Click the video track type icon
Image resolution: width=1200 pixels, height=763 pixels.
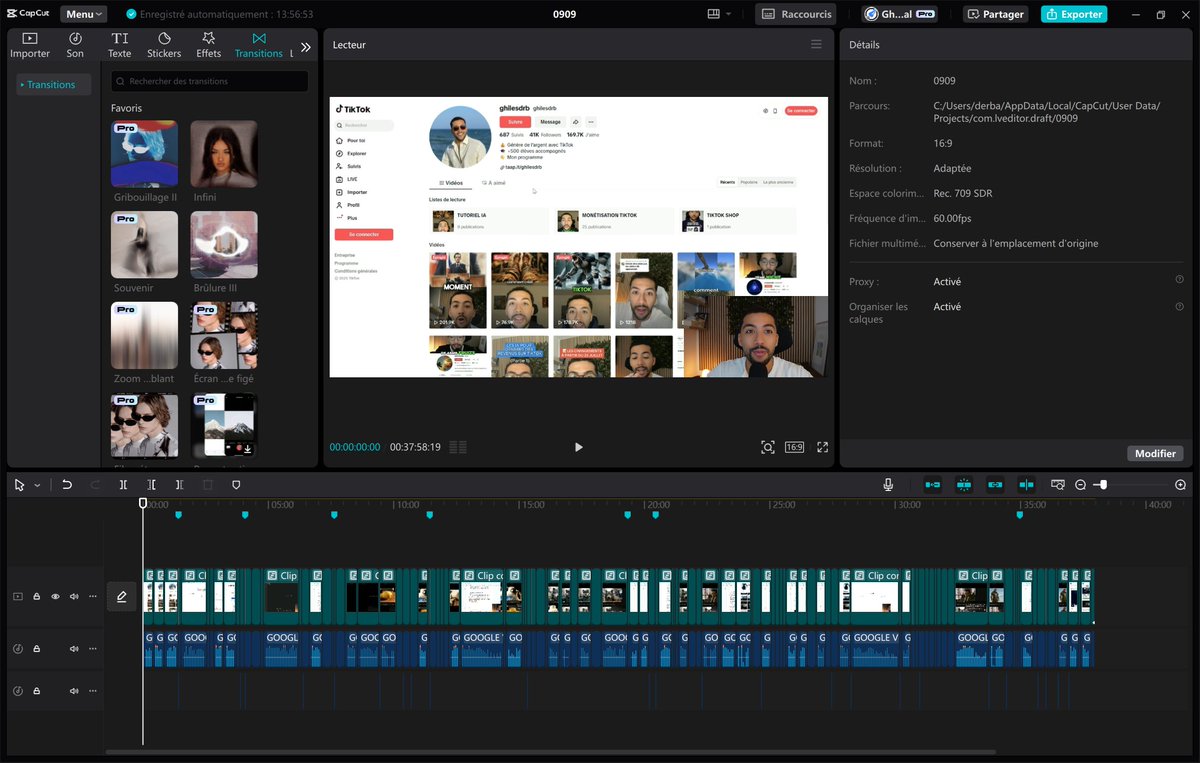click(x=17, y=596)
